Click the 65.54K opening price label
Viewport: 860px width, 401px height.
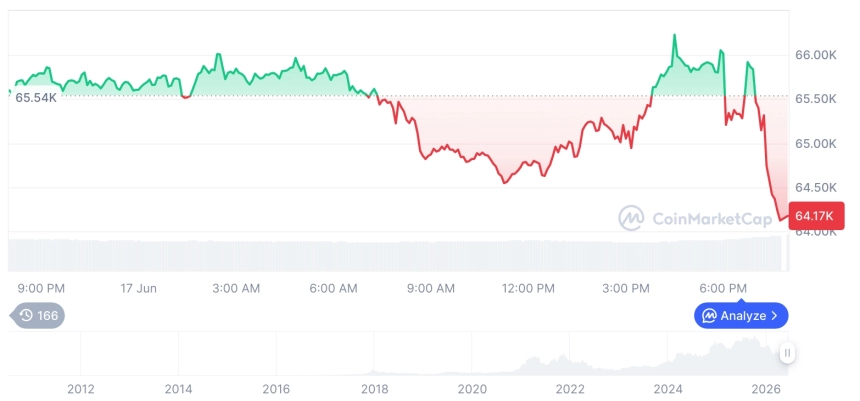[36, 98]
